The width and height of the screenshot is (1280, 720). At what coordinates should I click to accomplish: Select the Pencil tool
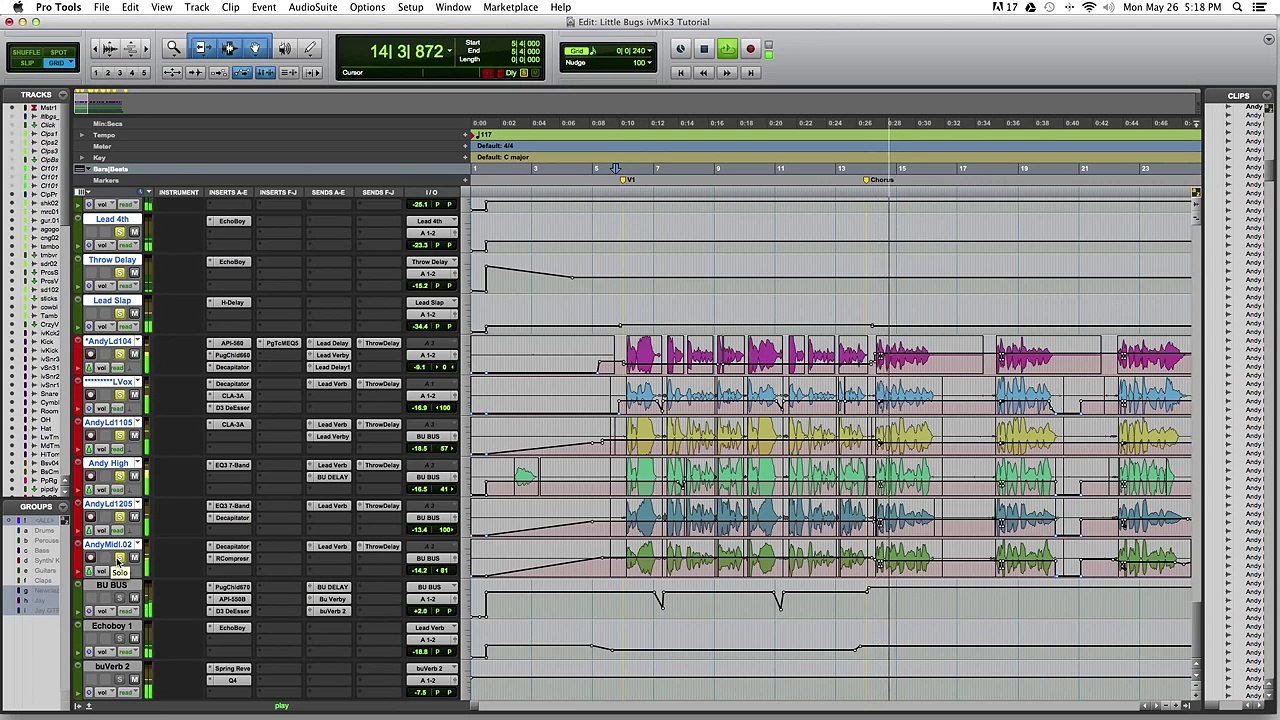pyautogui.click(x=310, y=48)
